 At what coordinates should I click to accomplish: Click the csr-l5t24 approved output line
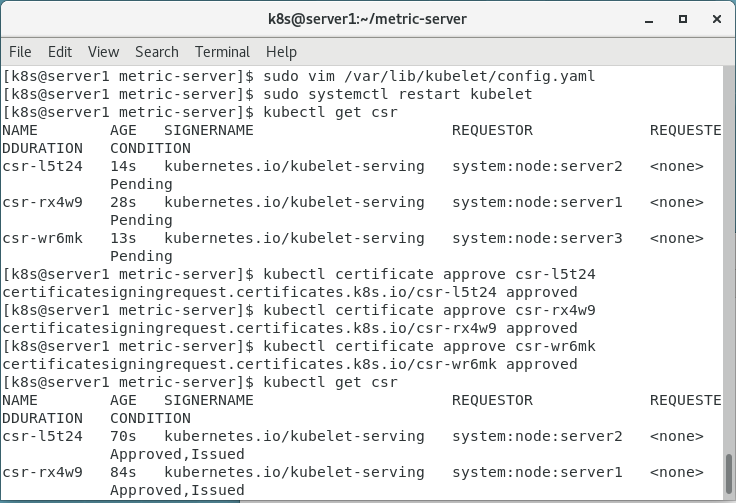coord(290,292)
